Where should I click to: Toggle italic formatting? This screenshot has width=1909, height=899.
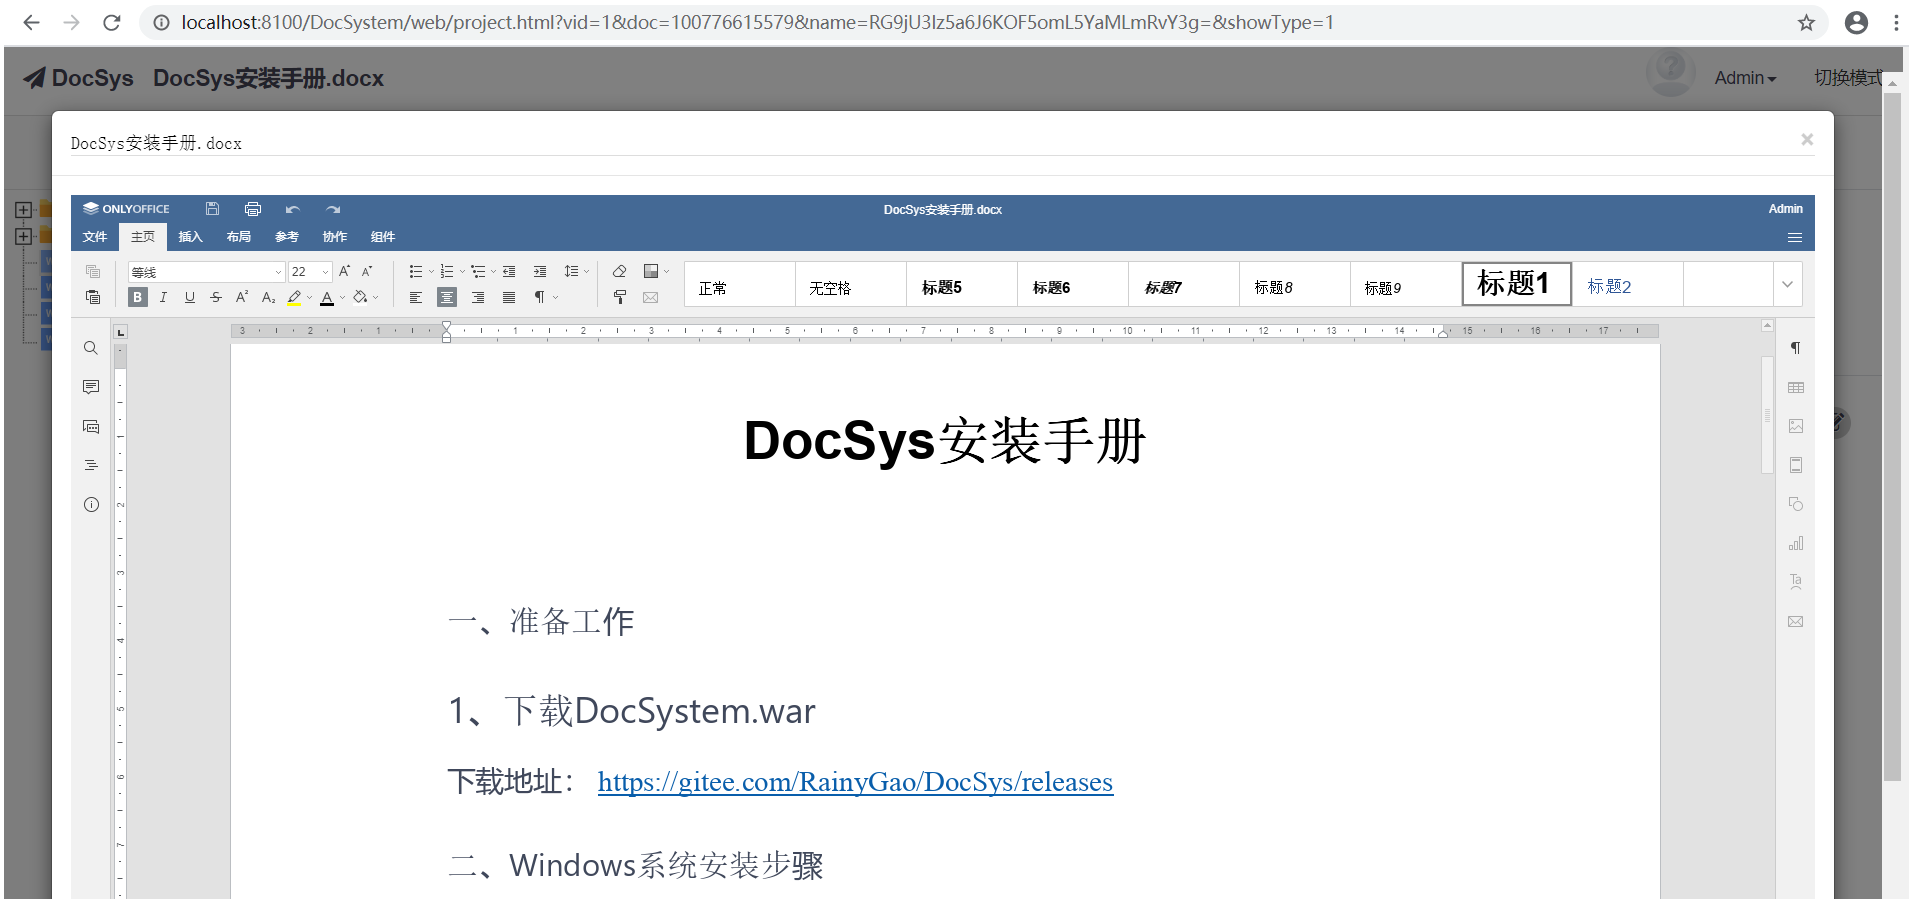(164, 297)
